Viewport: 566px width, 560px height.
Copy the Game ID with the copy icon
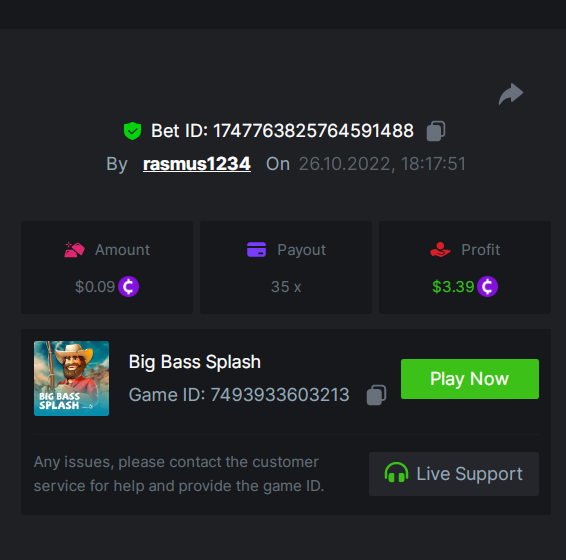pos(376,395)
